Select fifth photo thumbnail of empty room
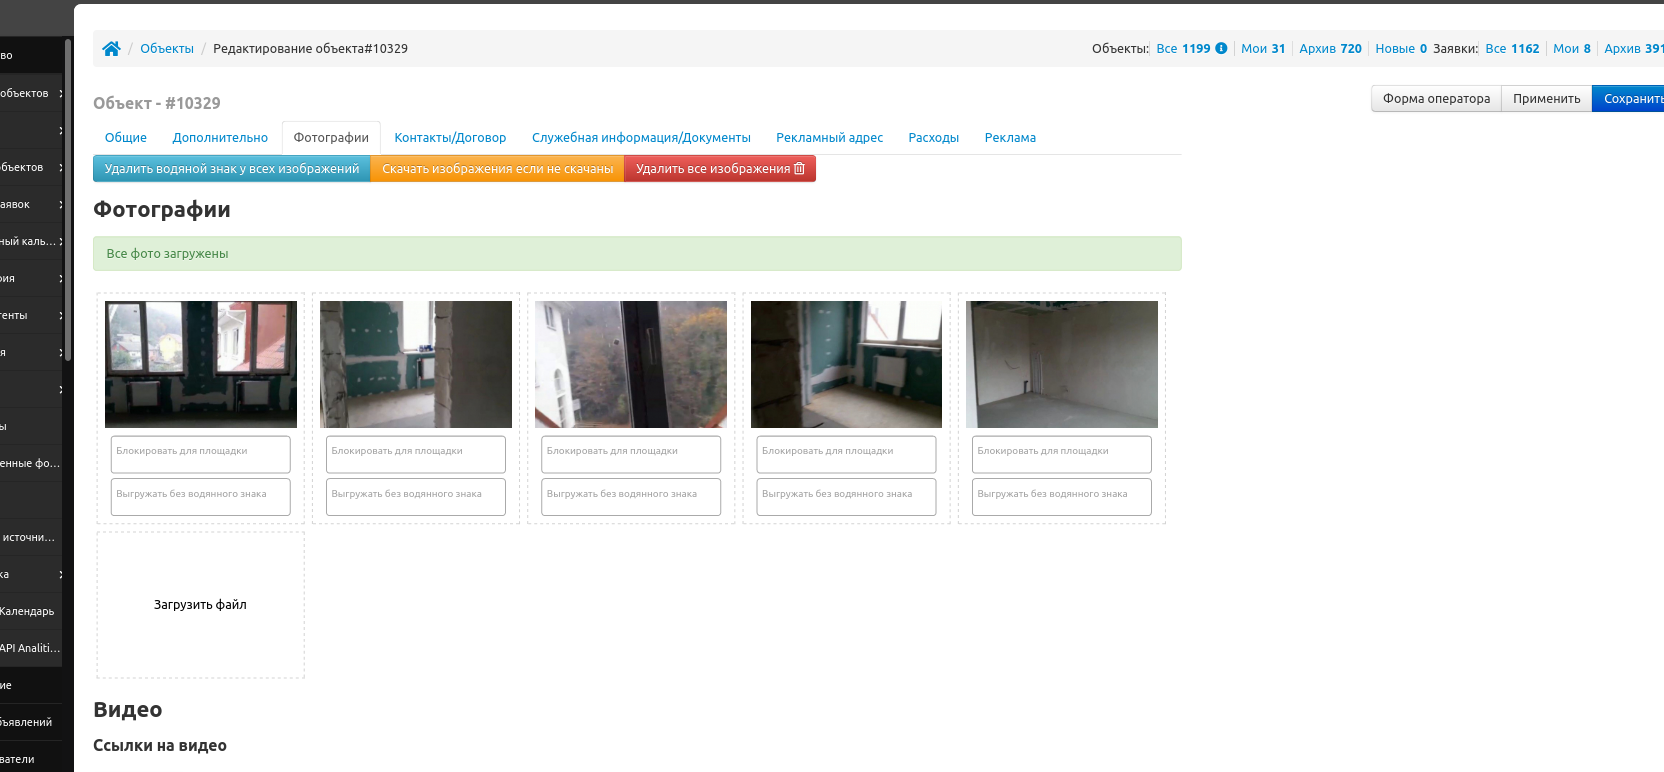The image size is (1664, 772). (1062, 364)
